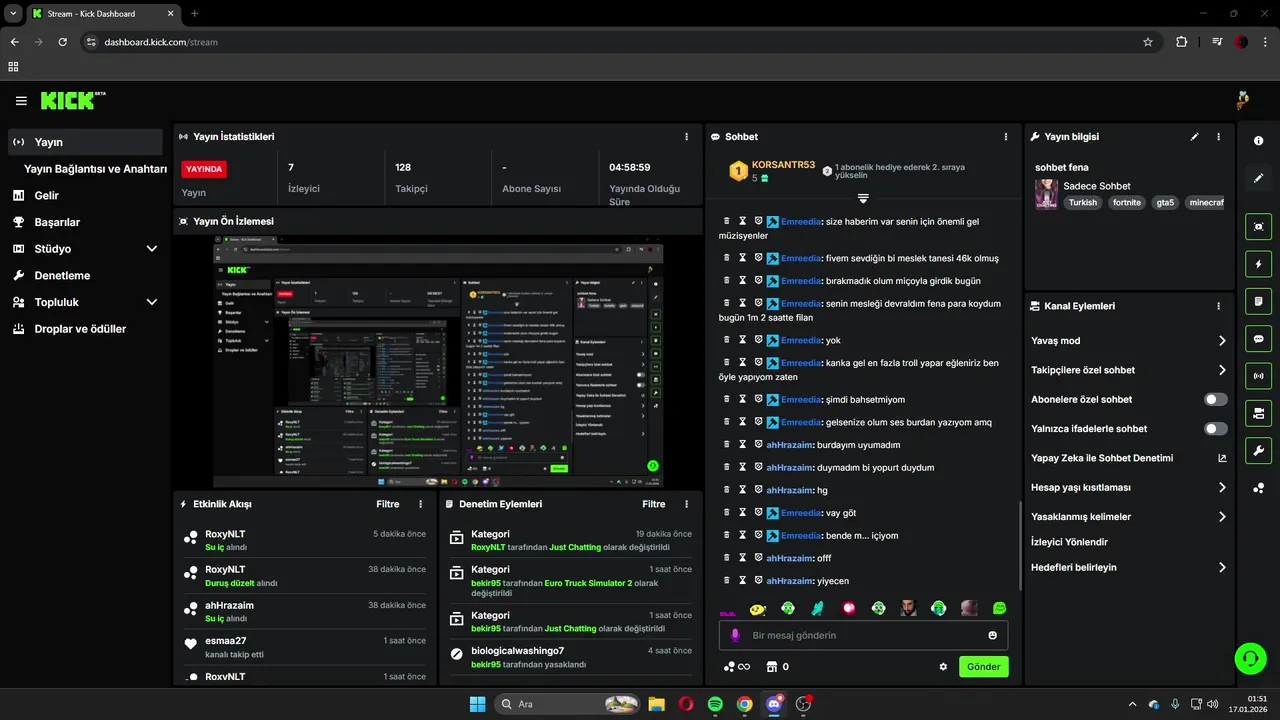The height and width of the screenshot is (720, 1280).
Task: Open Yayın bilgisi three-dot menu
Action: click(1218, 137)
